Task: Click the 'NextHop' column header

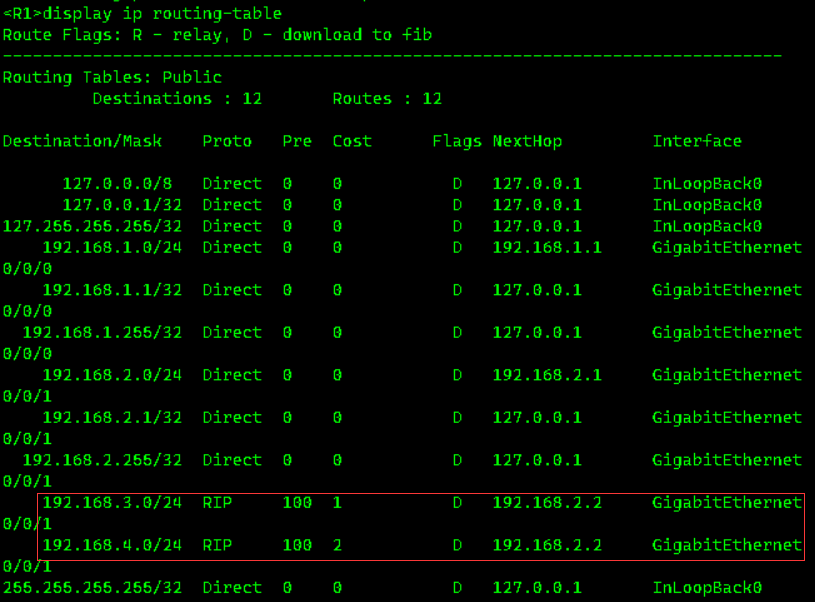Action: coord(528,141)
